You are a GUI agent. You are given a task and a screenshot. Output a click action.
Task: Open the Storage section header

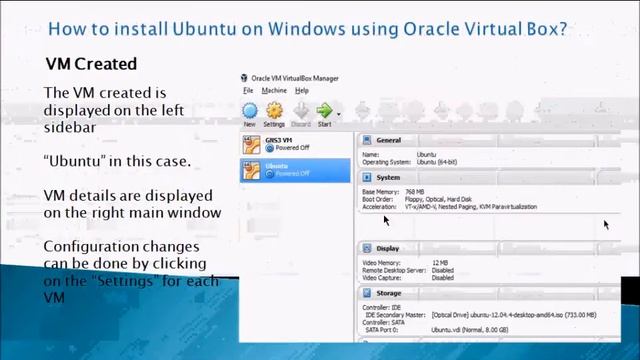[489, 293]
